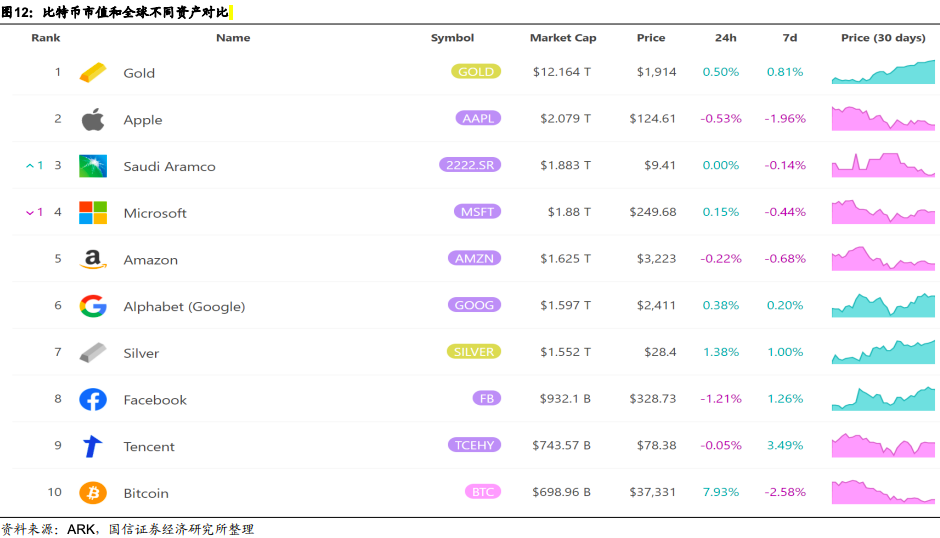
Task: Click Facebook's price $328.73
Action: 652,399
